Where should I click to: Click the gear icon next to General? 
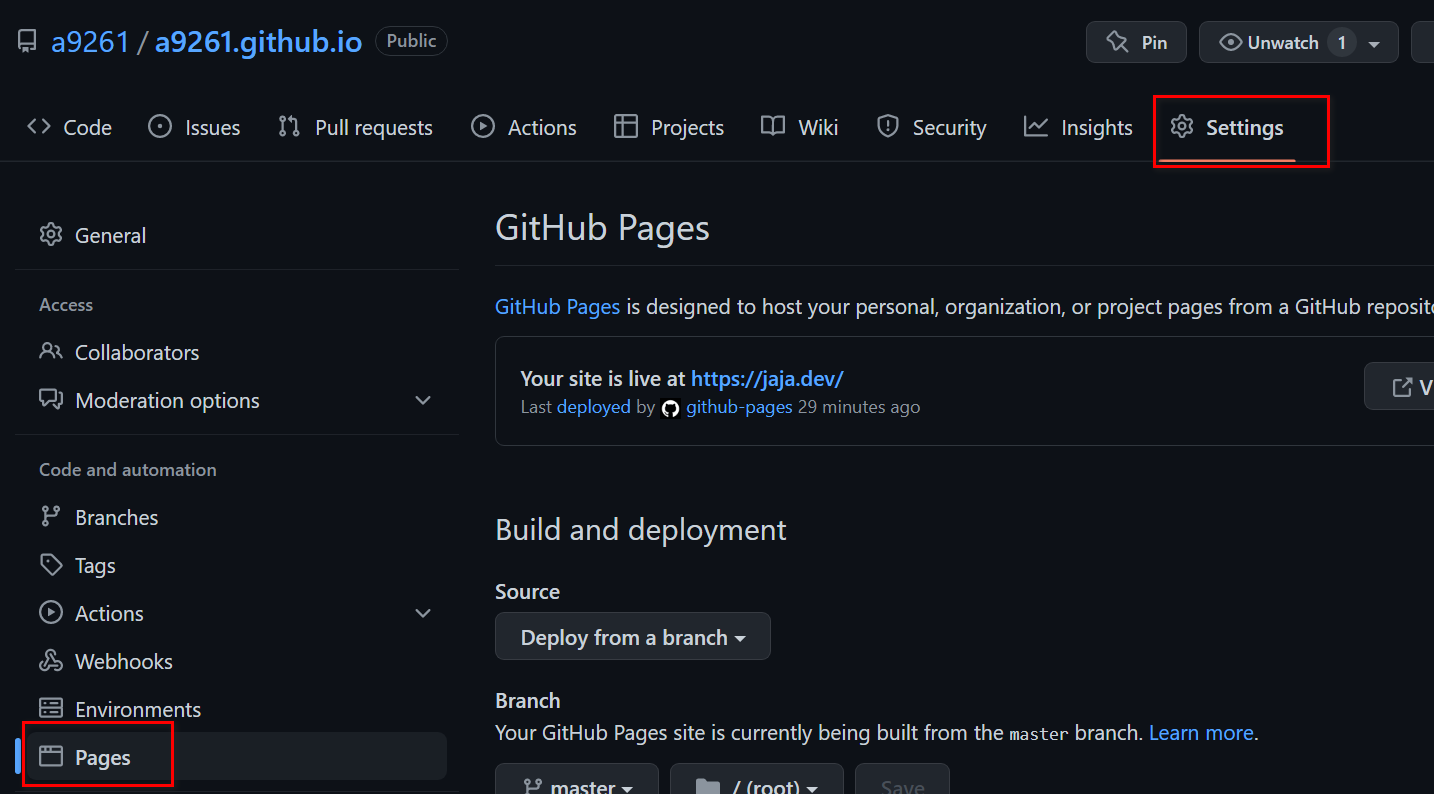tap(51, 235)
